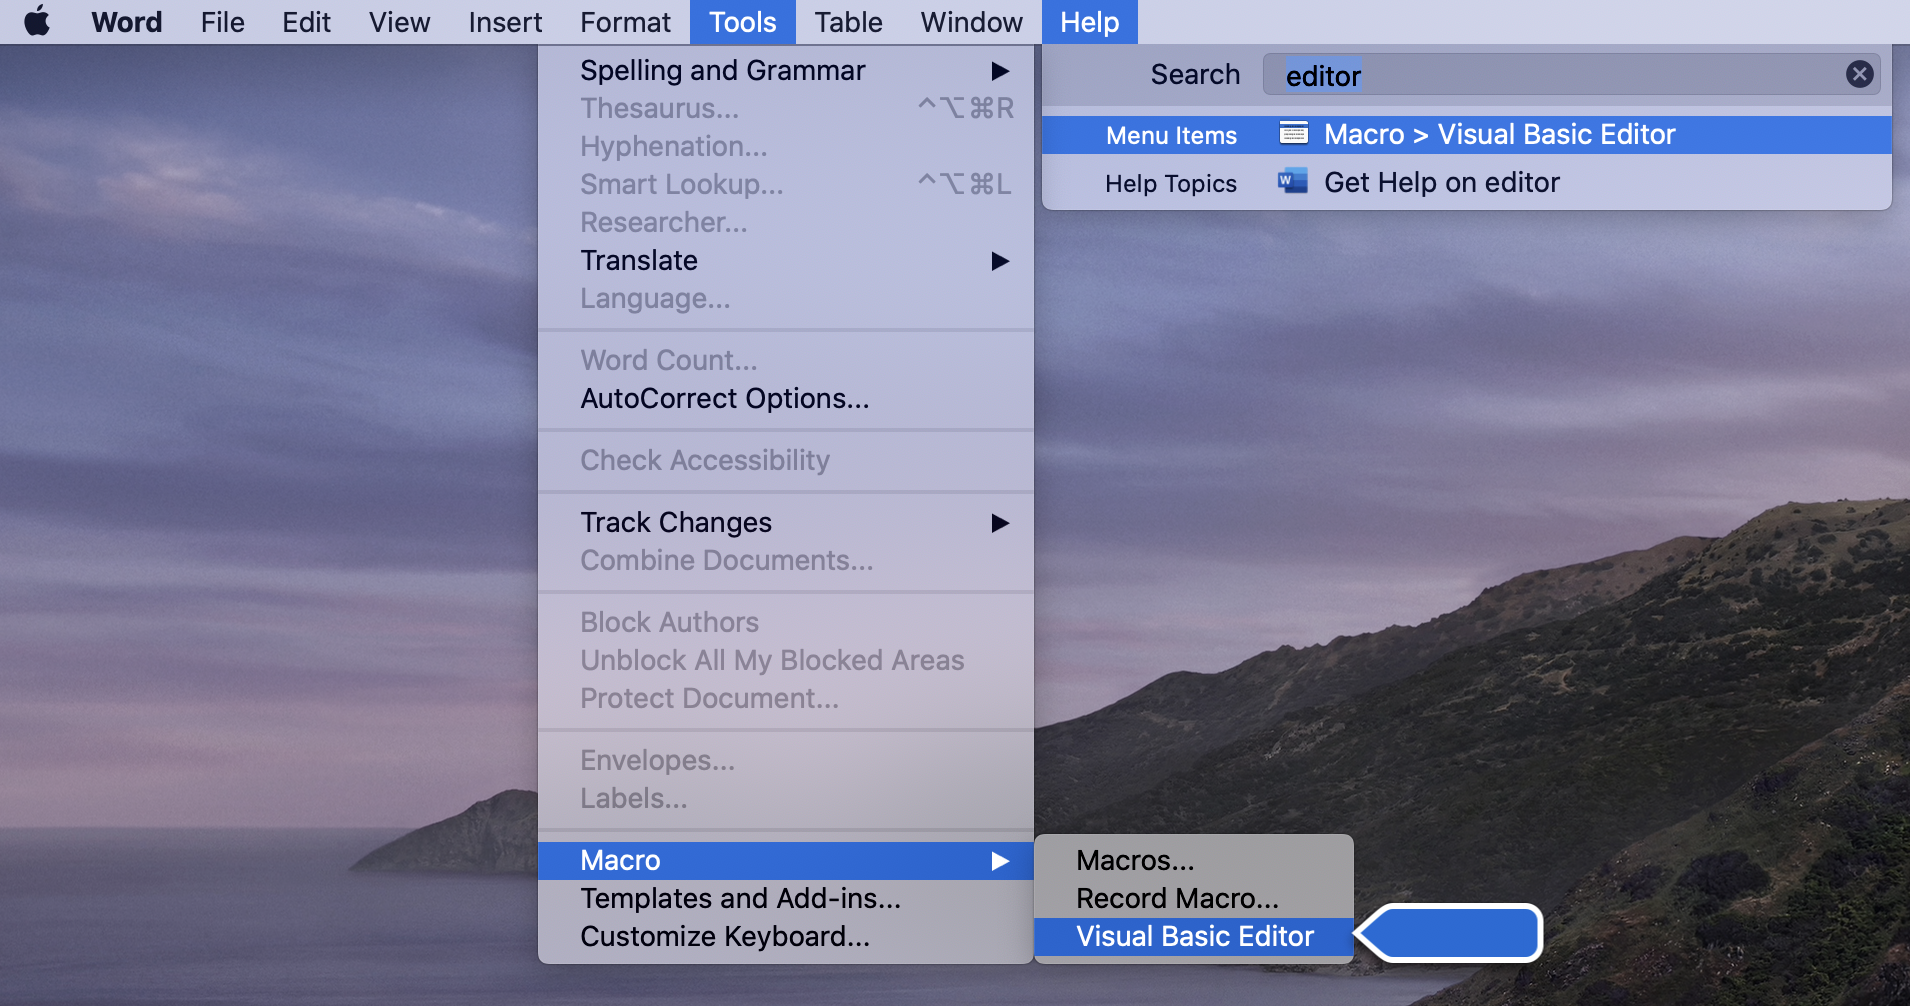Open Templates and Add-ins...

[x=786, y=899]
